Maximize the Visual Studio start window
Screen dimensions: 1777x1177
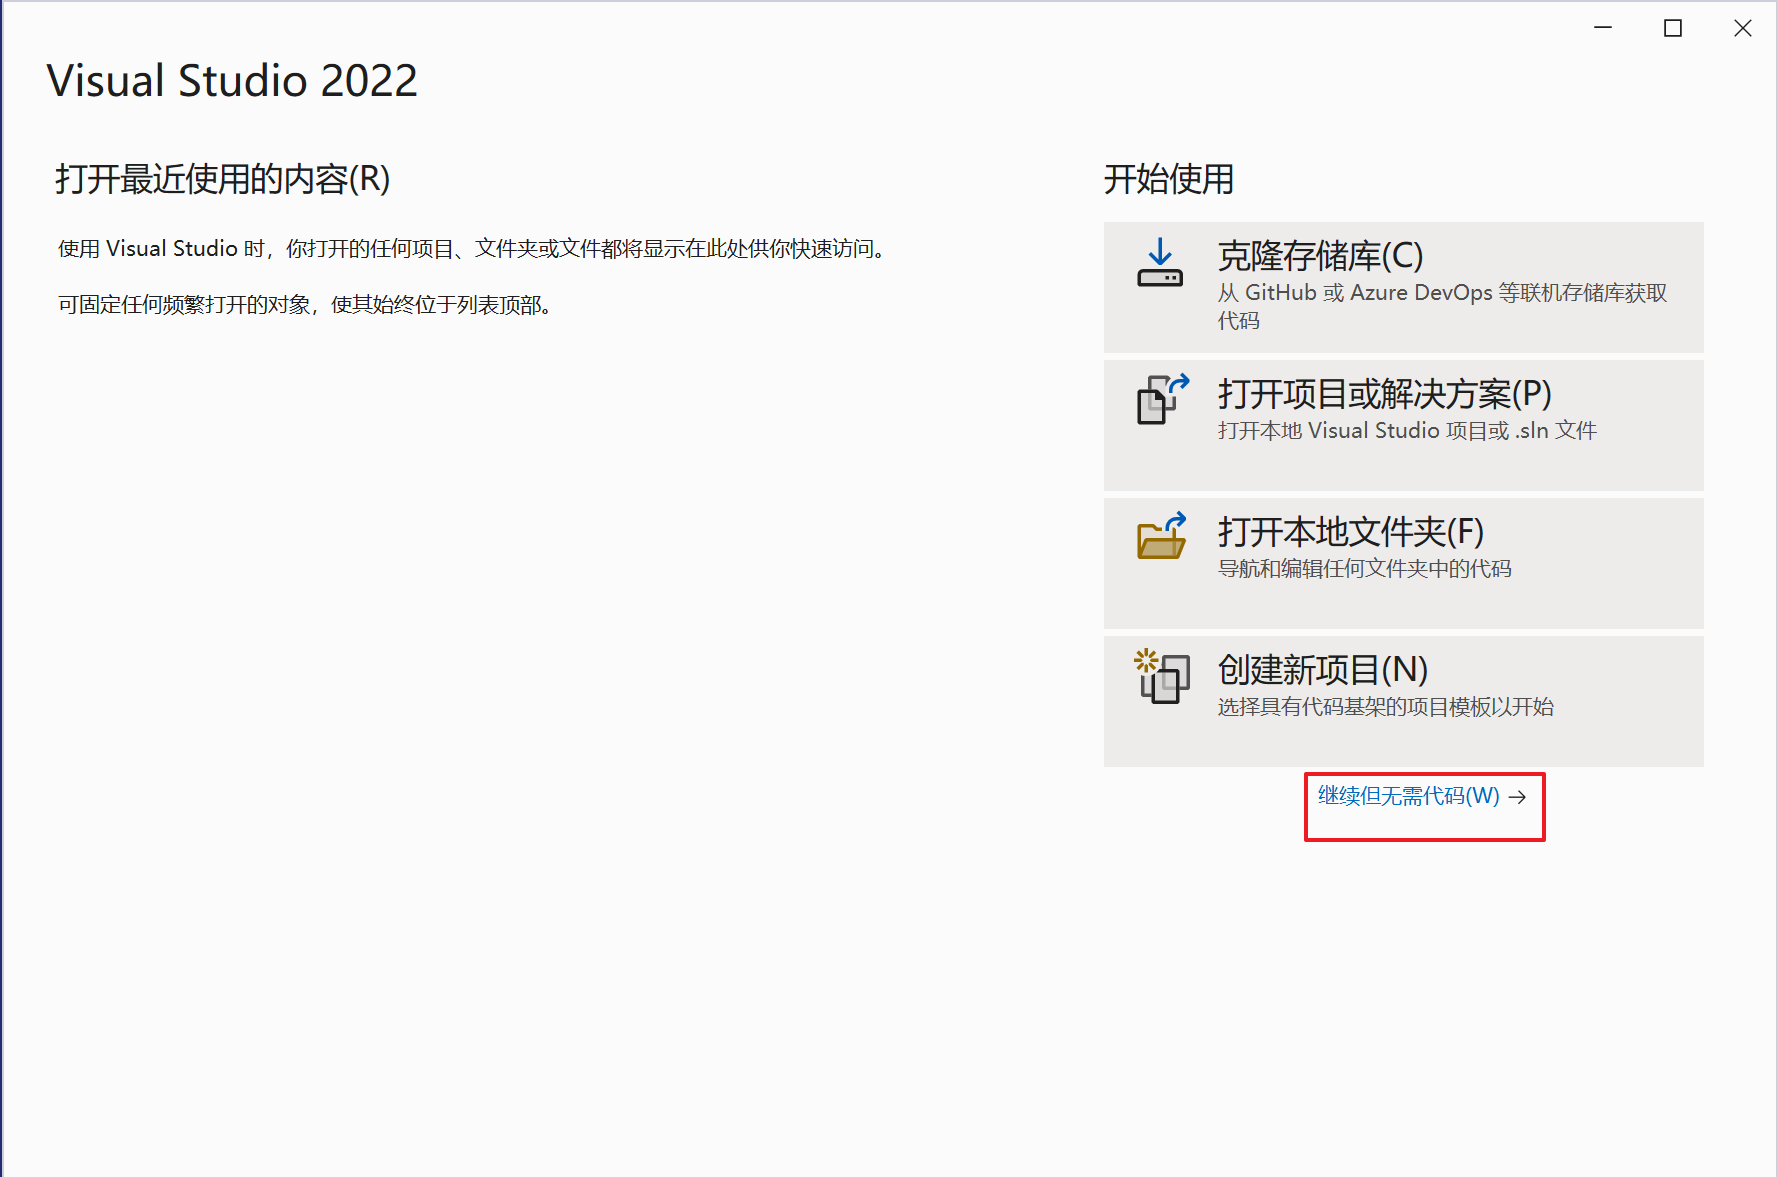click(1673, 28)
